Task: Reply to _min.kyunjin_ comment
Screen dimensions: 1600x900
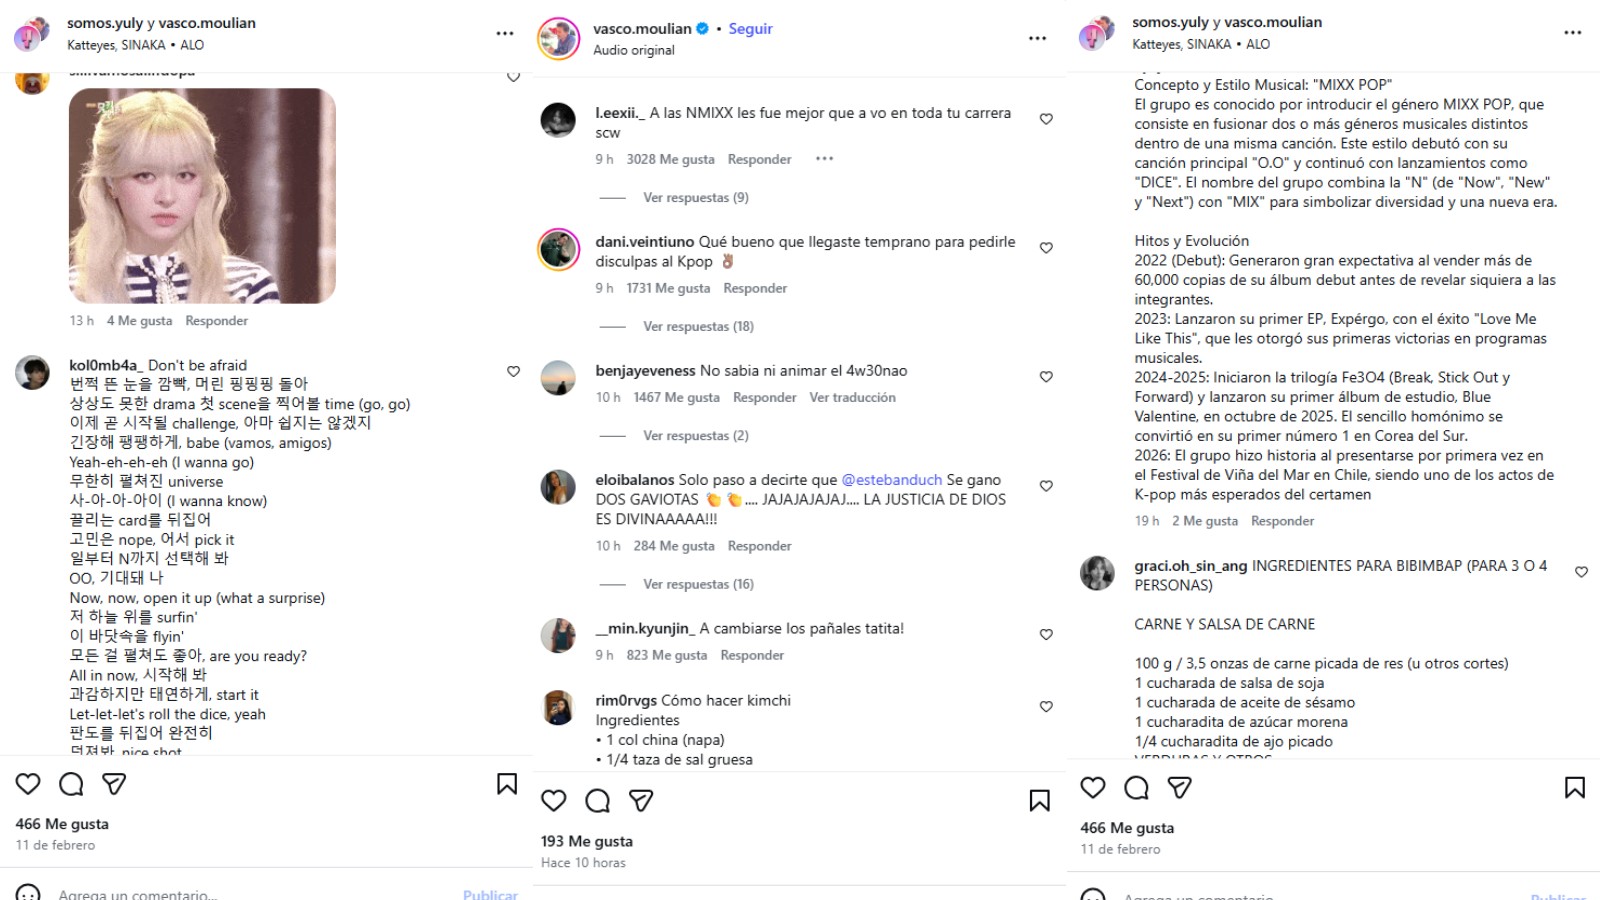Action: tap(752, 656)
